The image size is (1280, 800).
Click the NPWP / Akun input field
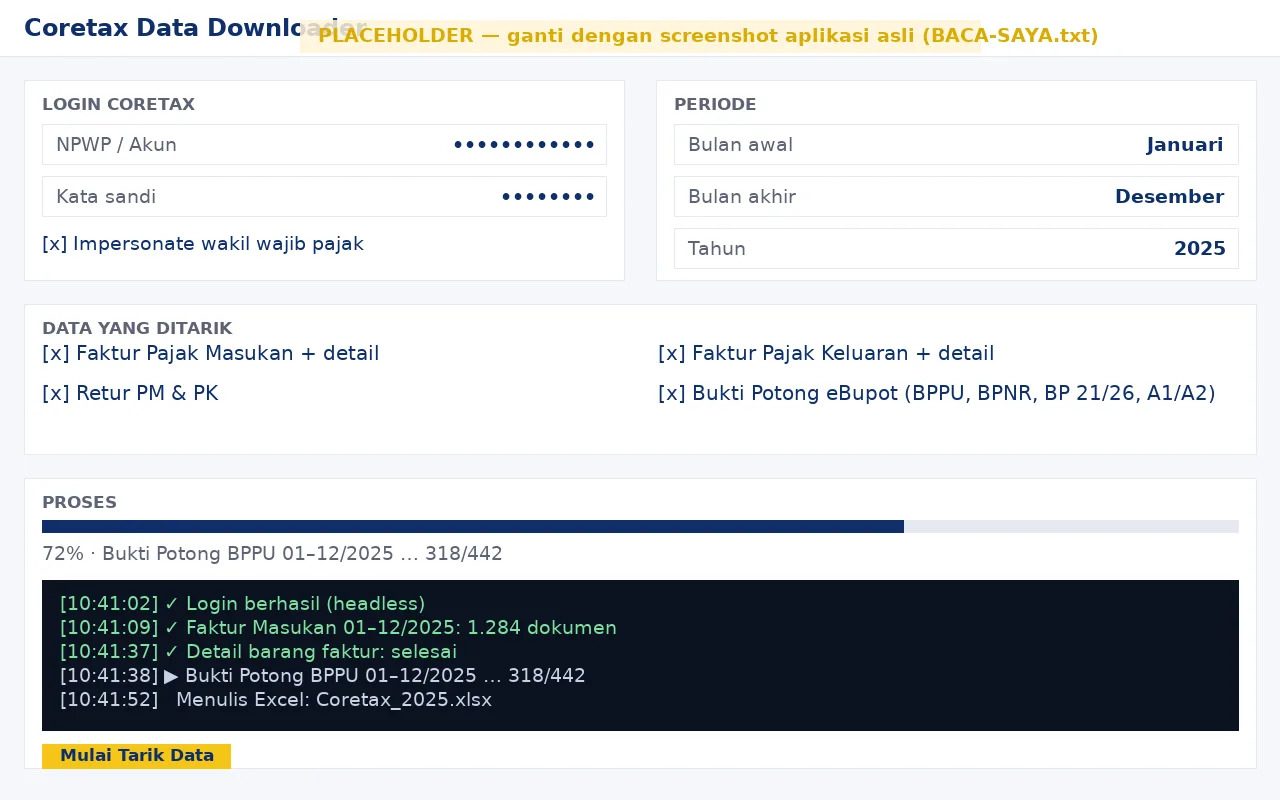(324, 145)
